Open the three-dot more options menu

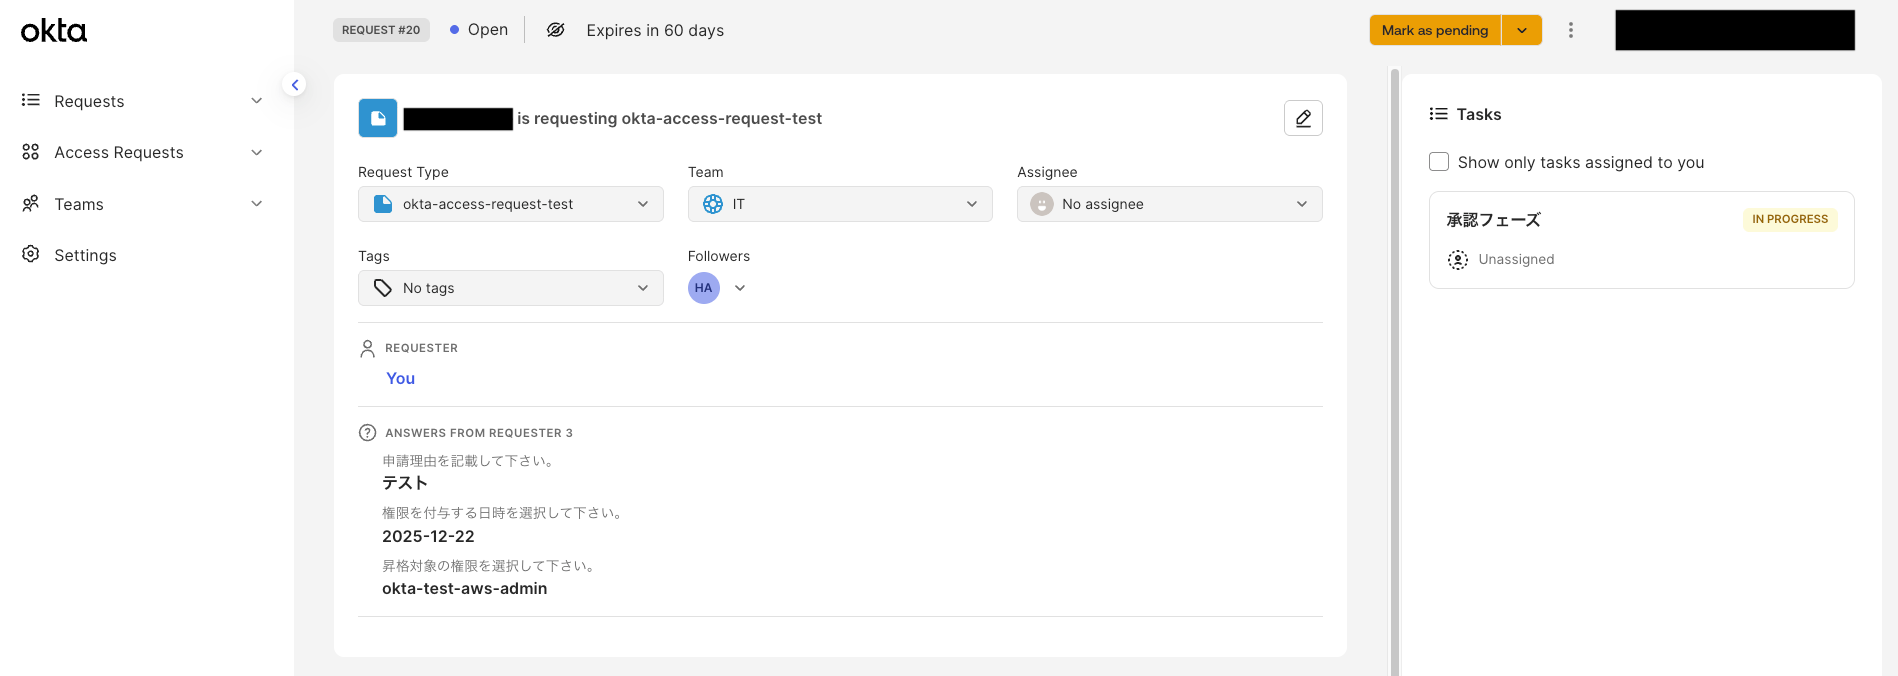[1571, 30]
